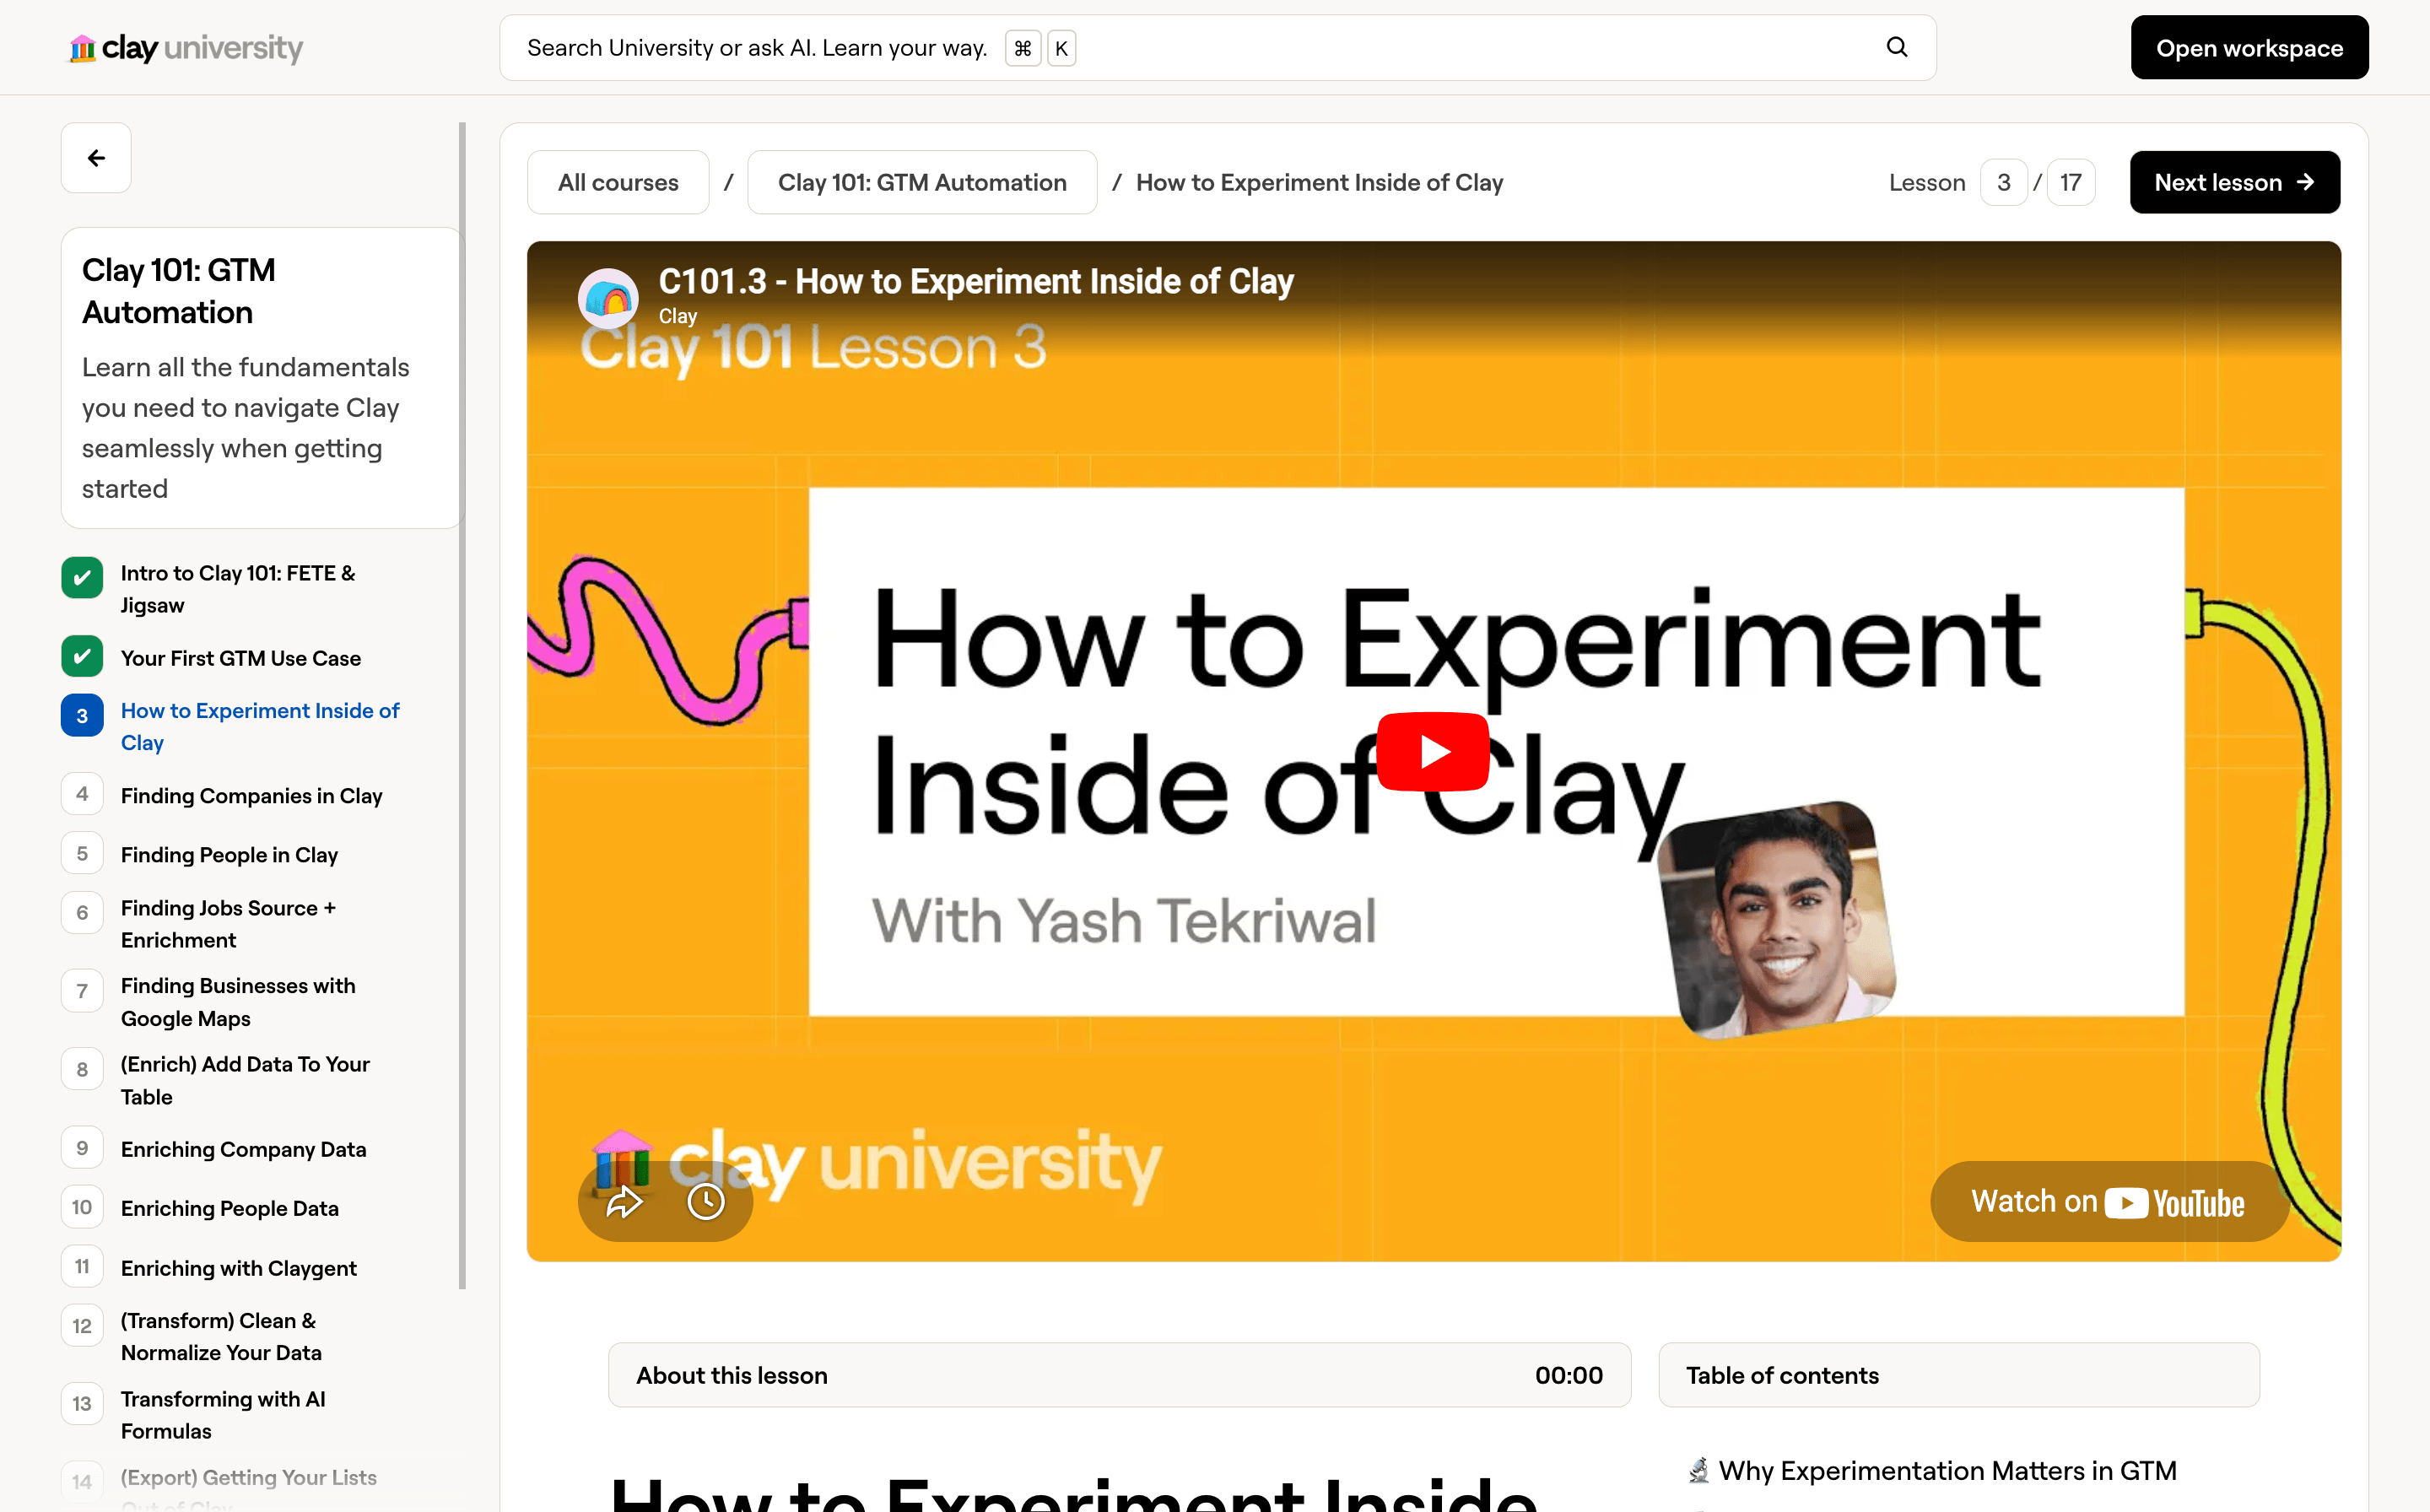Toggle the completed check for Intro to Clay 101

point(82,578)
